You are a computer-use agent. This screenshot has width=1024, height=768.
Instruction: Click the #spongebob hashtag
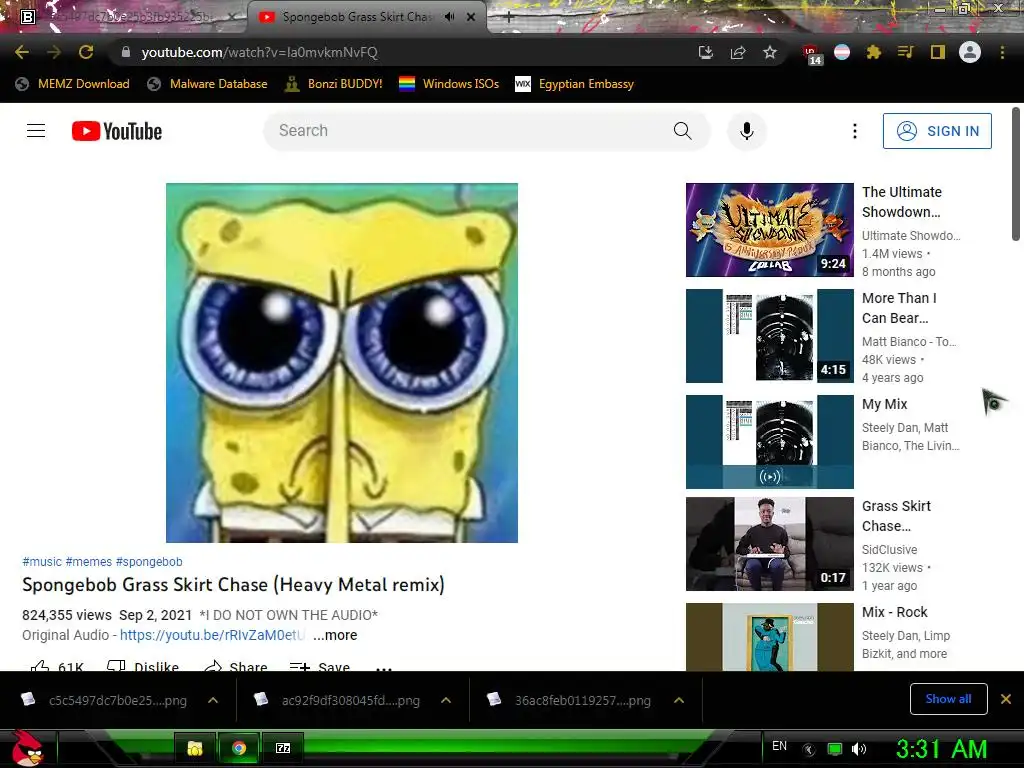(x=149, y=562)
